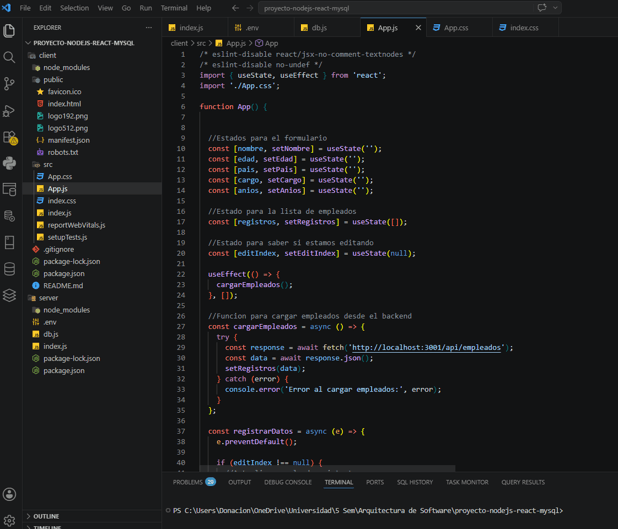Switch to the .env editor tab

pyautogui.click(x=261, y=28)
